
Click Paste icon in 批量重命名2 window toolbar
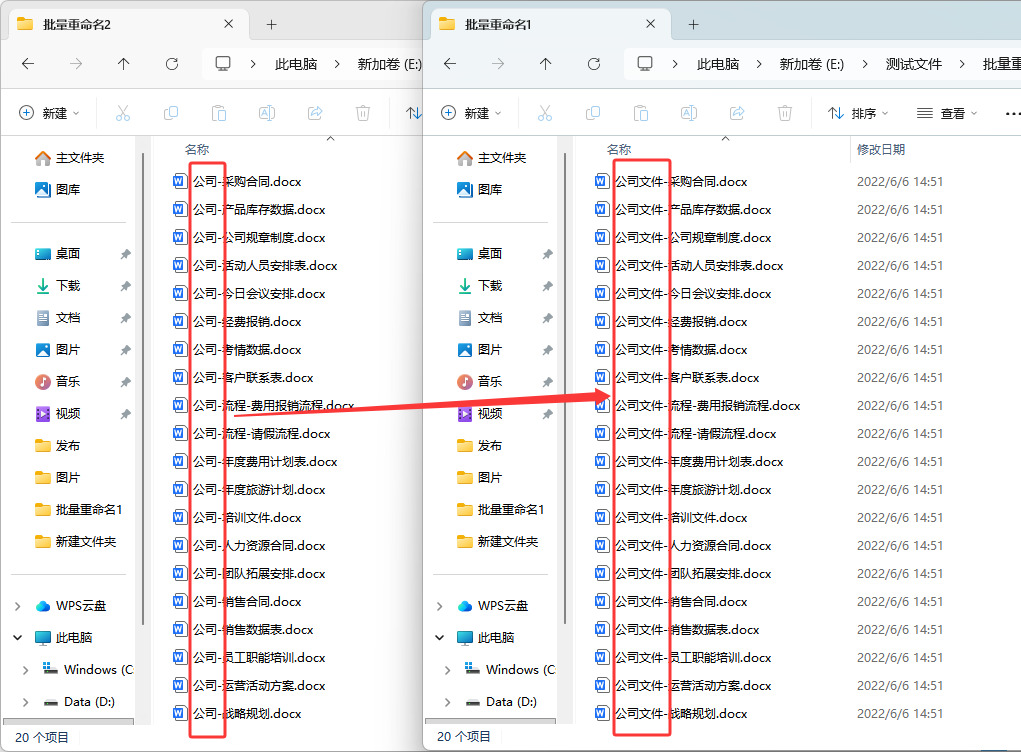click(219, 113)
